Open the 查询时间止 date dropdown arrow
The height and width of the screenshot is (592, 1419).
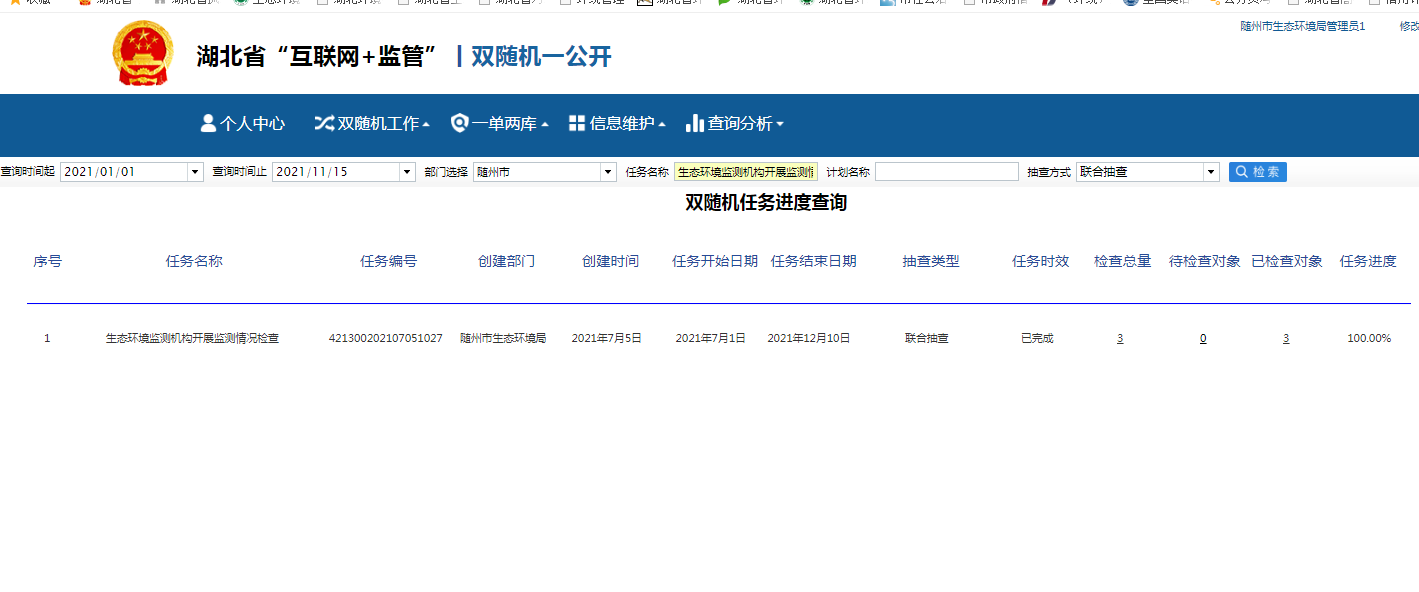point(406,172)
